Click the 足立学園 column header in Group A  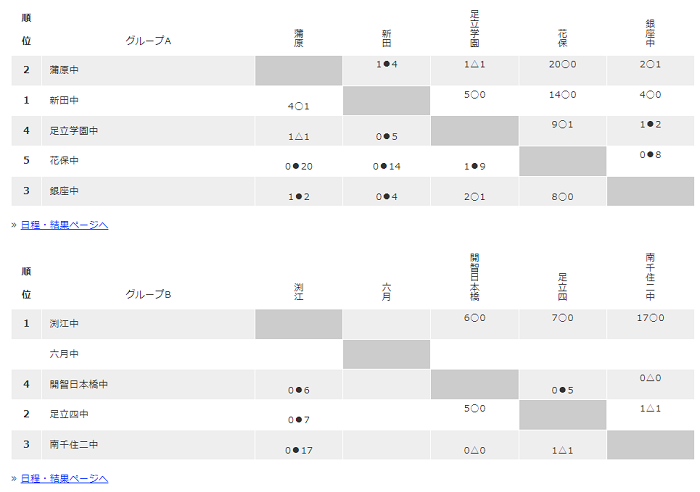click(x=475, y=29)
